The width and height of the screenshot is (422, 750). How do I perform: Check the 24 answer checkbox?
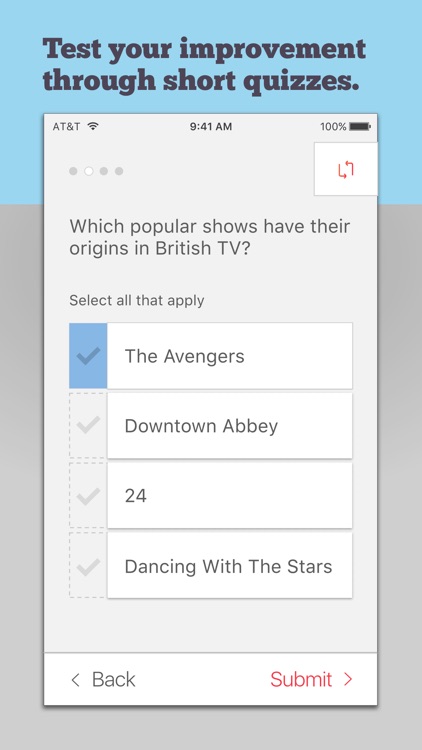(x=88, y=496)
